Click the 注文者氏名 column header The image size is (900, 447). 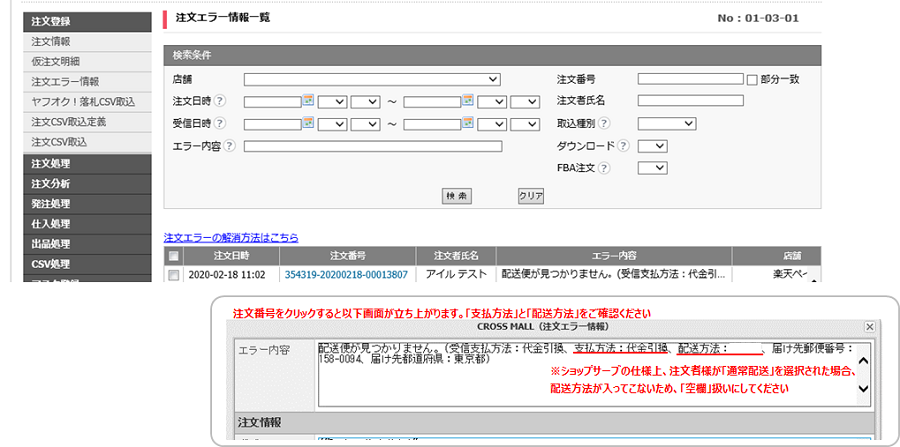(456, 256)
